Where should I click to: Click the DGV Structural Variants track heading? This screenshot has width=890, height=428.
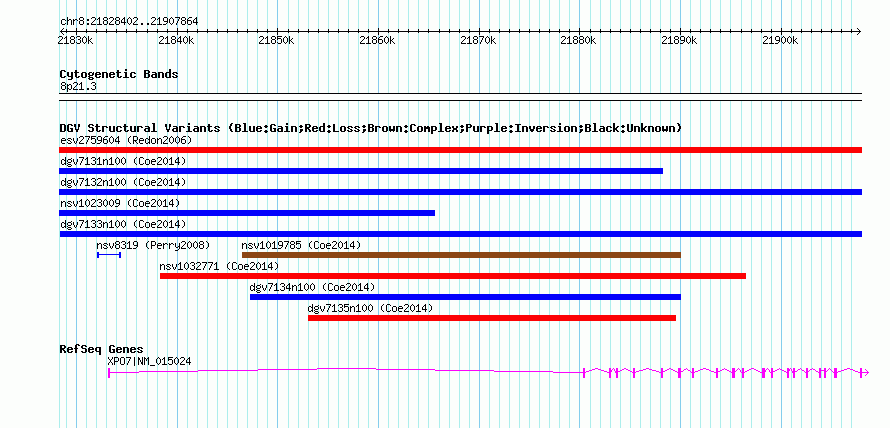(371, 128)
